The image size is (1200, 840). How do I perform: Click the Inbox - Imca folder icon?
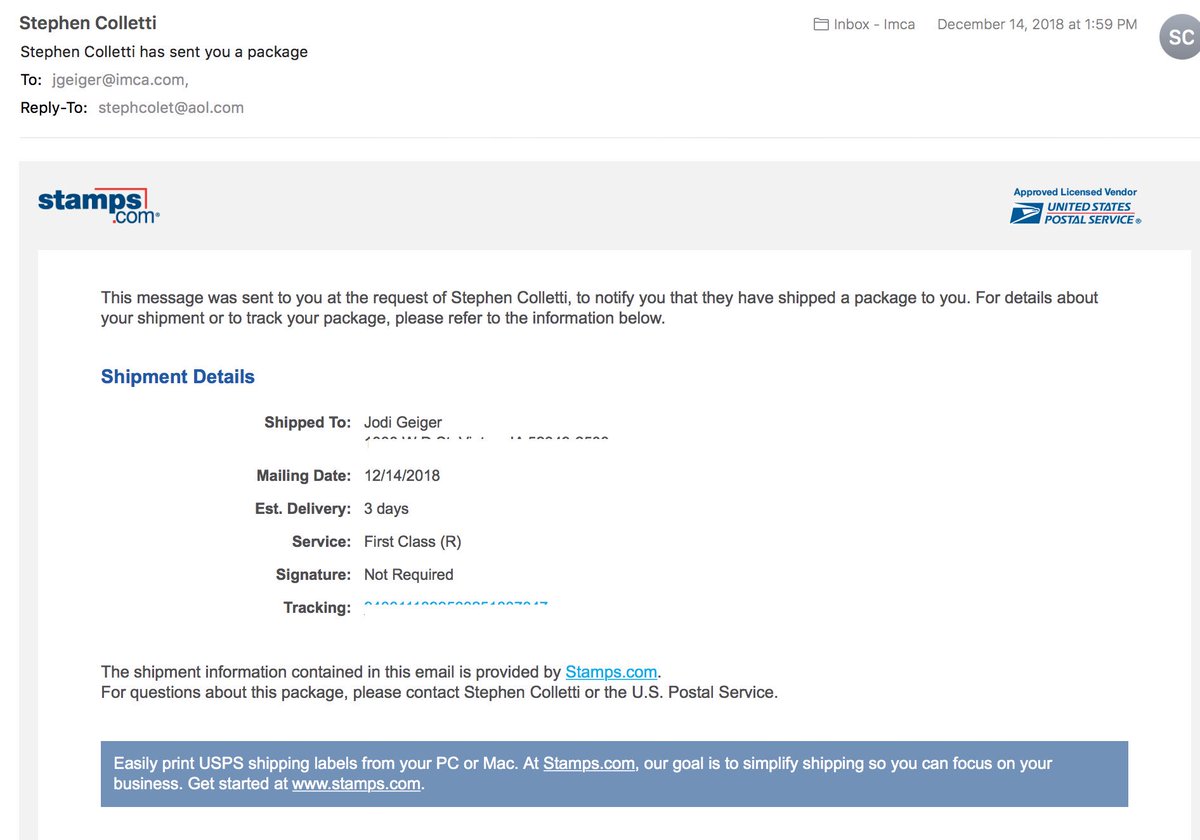point(821,24)
